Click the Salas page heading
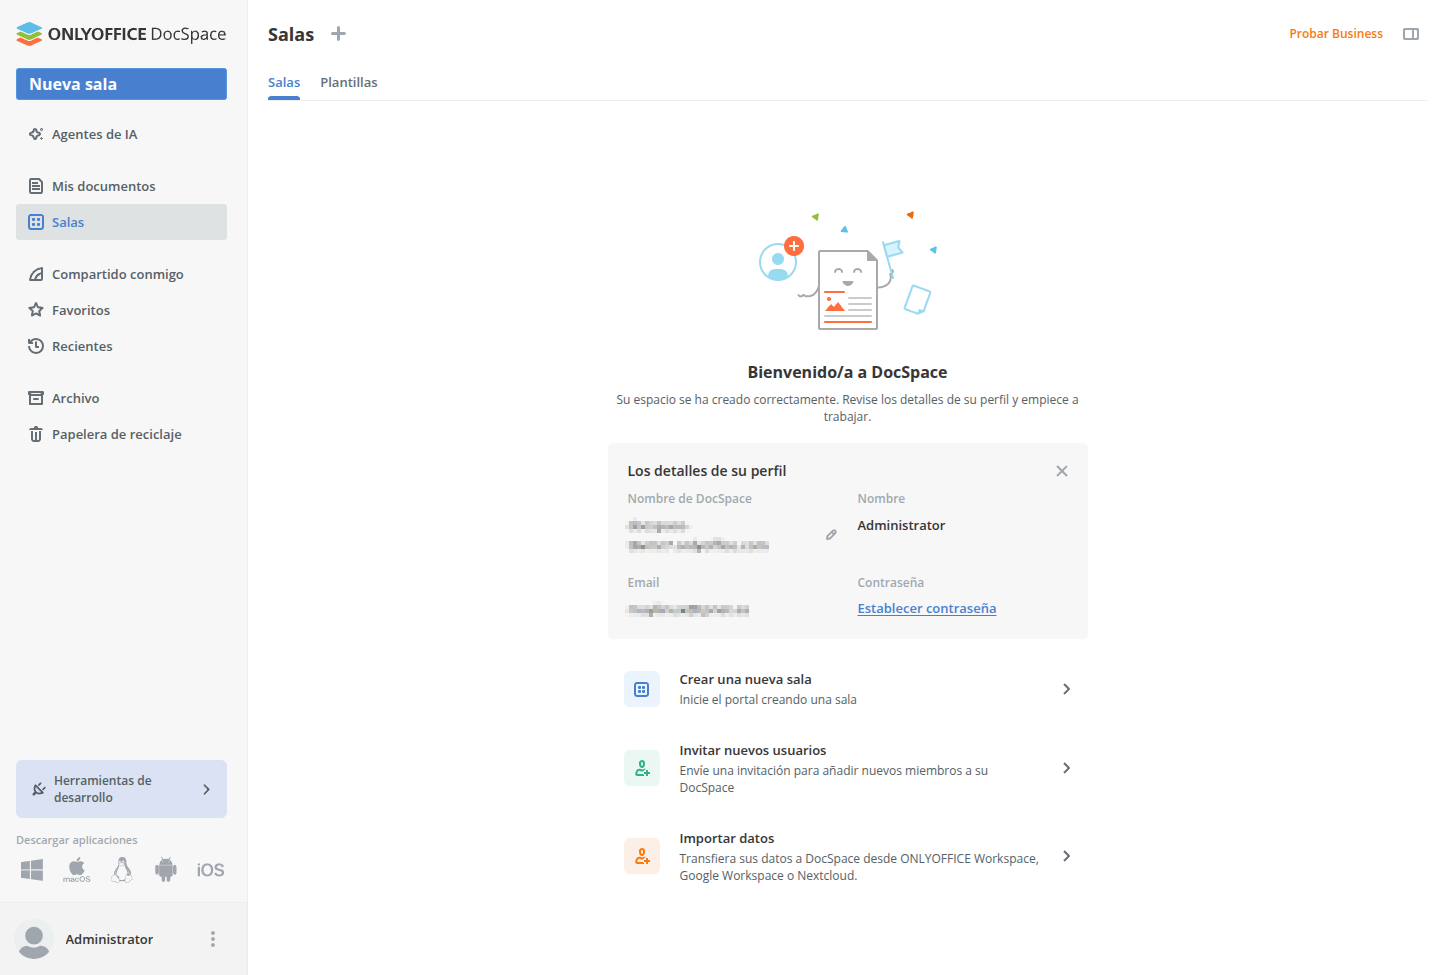The width and height of the screenshot is (1444, 975). (291, 34)
